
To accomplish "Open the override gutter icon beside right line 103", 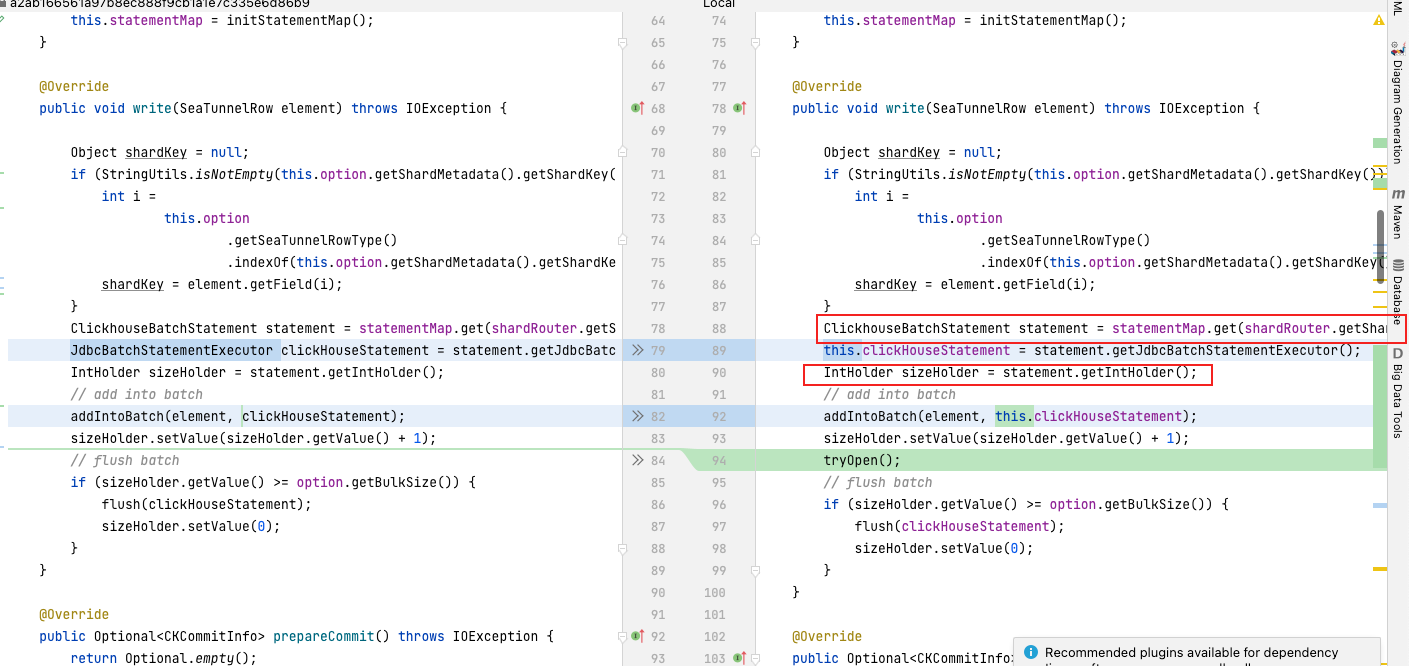I will coord(740,658).
